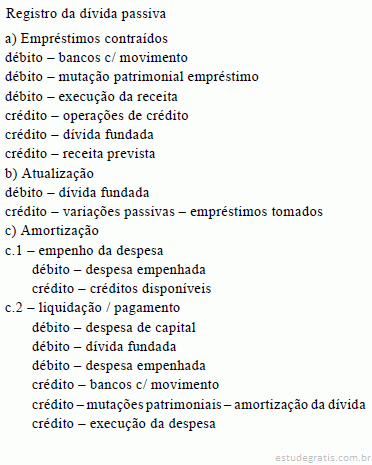This screenshot has width=372, height=465.
Task: Click the line 'crédito – operações de crédito'
Action: pos(97,116)
